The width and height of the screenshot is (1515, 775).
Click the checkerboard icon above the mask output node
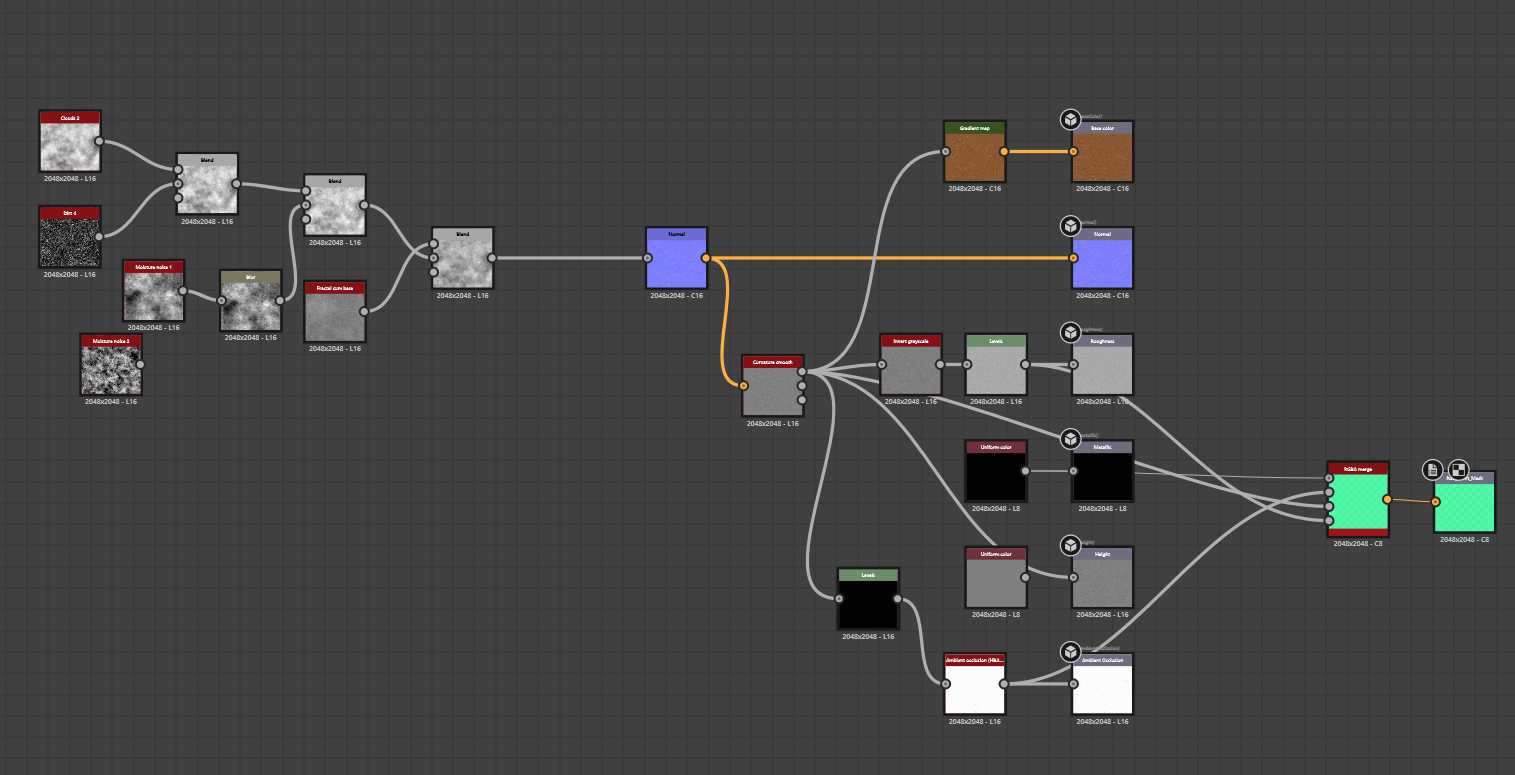coord(1459,470)
